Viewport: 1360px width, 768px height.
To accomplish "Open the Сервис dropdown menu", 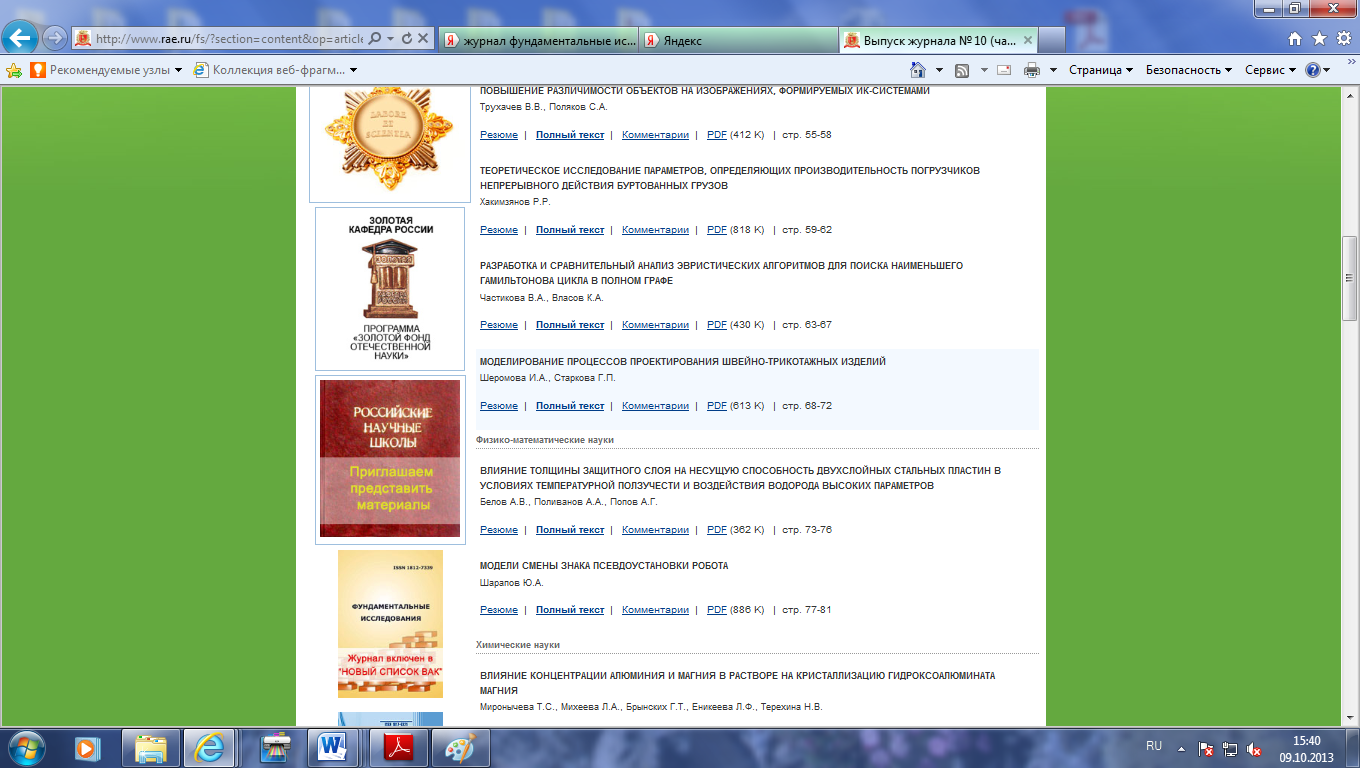I will pos(1270,70).
